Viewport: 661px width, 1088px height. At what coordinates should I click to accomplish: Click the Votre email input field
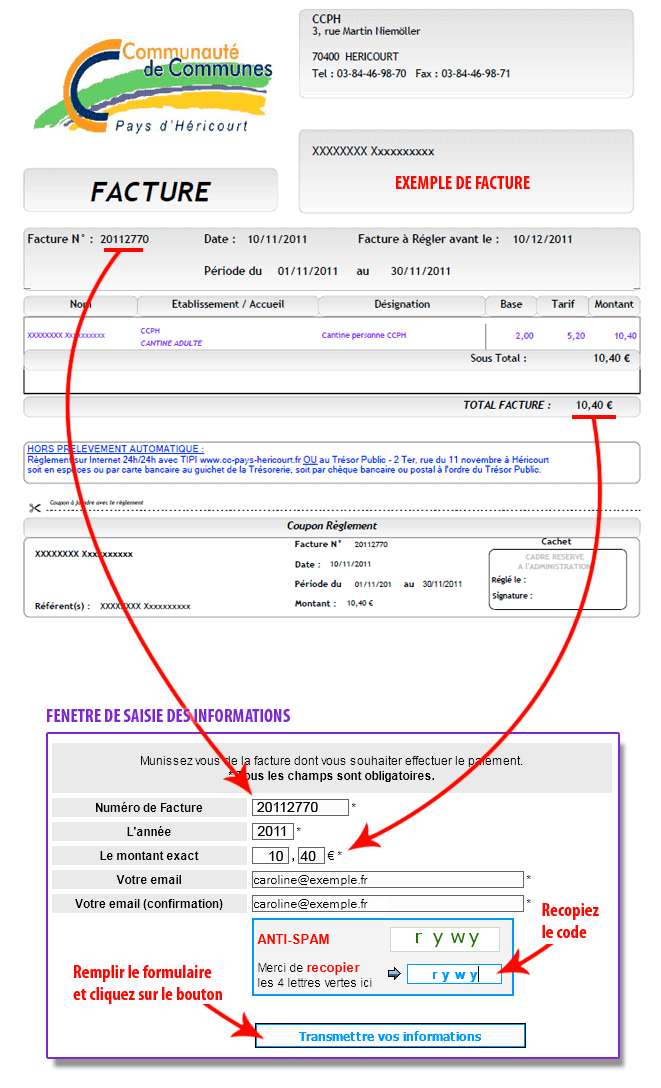point(387,879)
